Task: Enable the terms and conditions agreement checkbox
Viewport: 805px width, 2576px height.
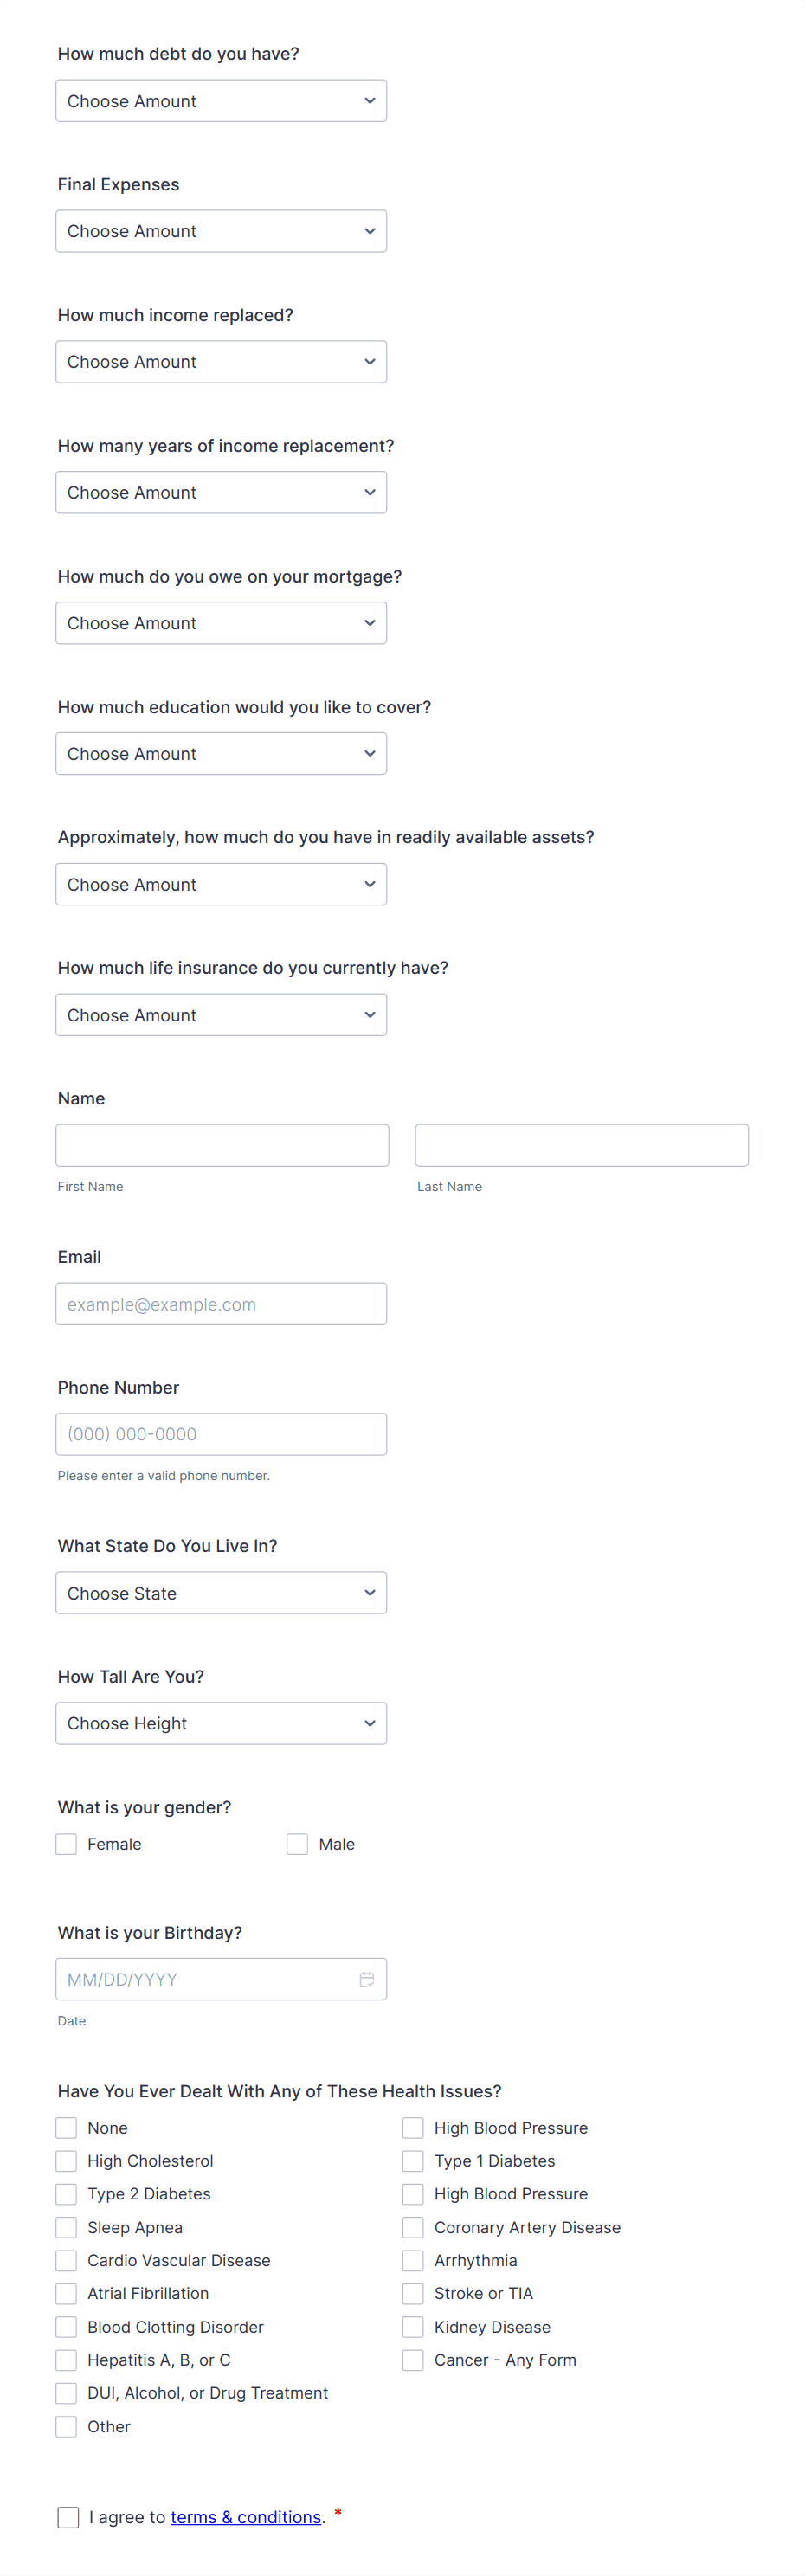Action: [x=68, y=2517]
